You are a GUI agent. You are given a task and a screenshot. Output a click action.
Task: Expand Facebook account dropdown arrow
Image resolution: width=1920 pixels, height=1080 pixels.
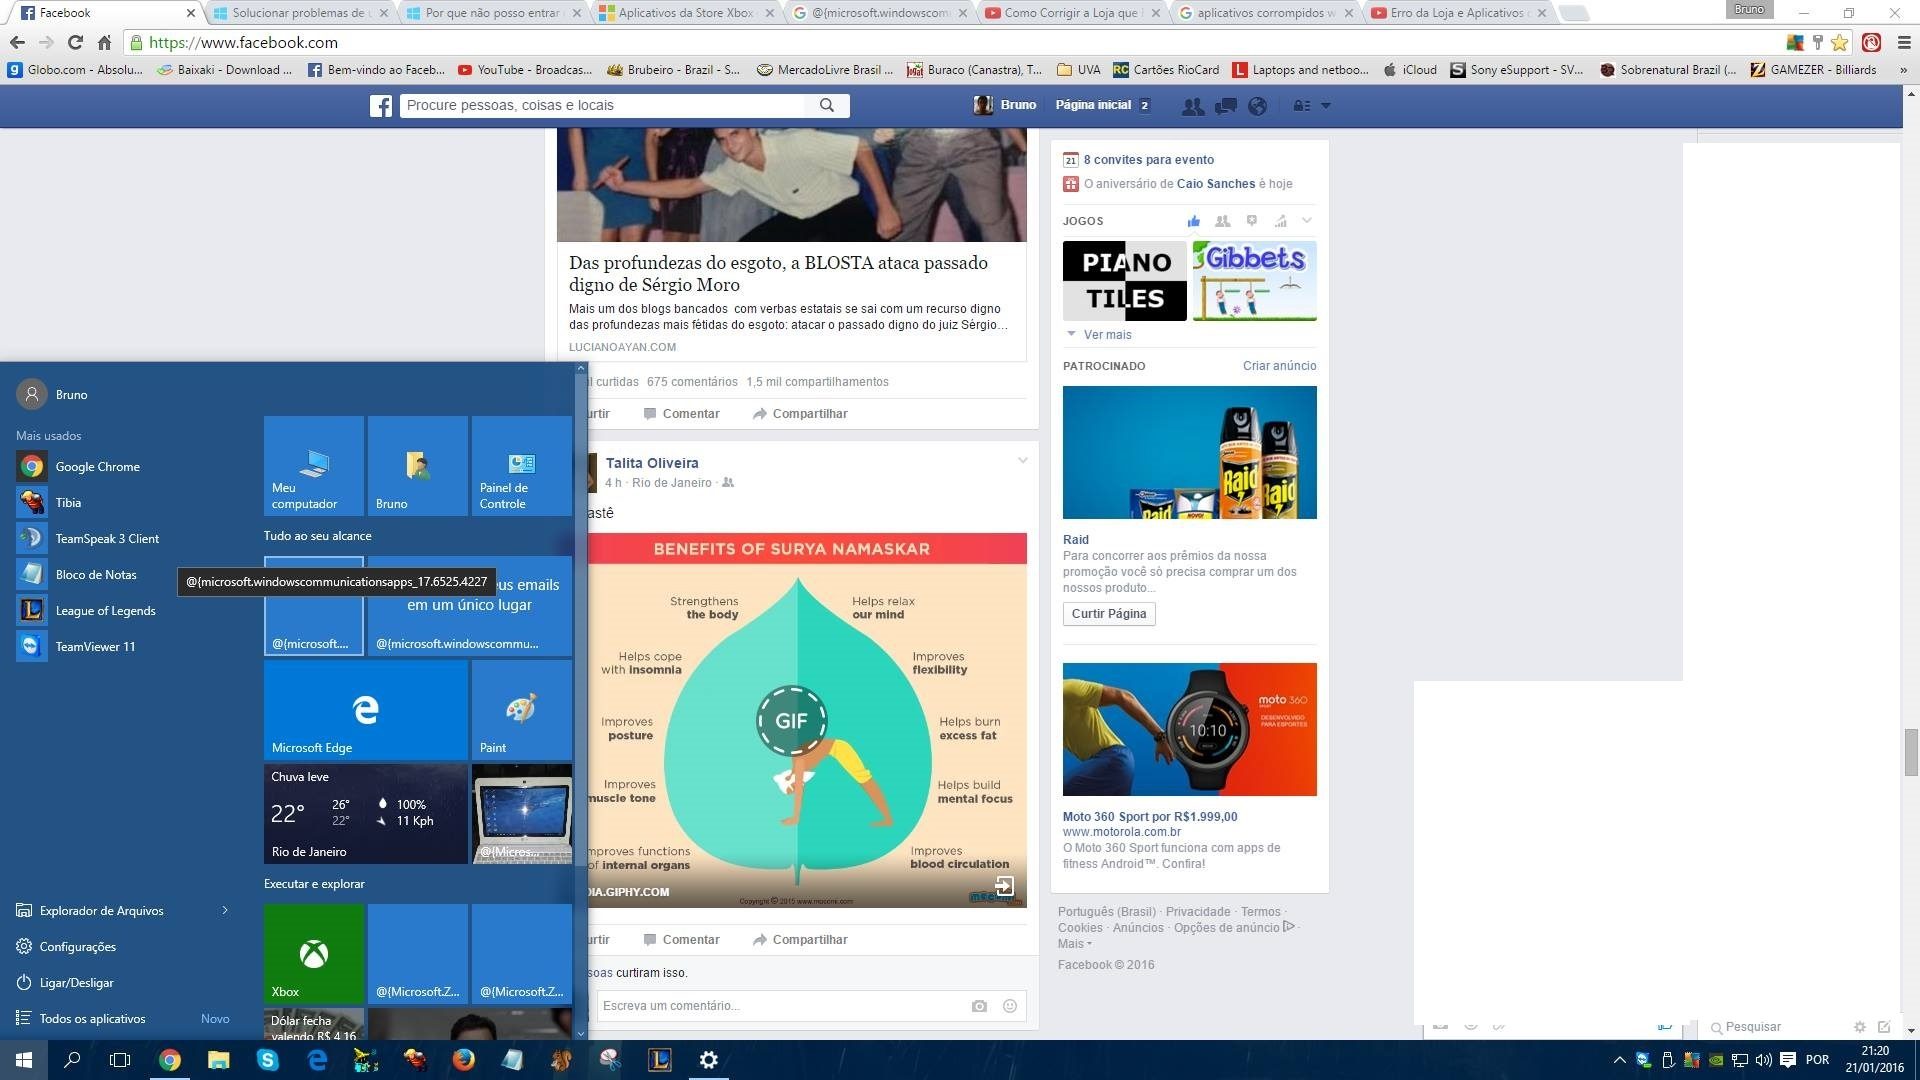click(x=1326, y=106)
